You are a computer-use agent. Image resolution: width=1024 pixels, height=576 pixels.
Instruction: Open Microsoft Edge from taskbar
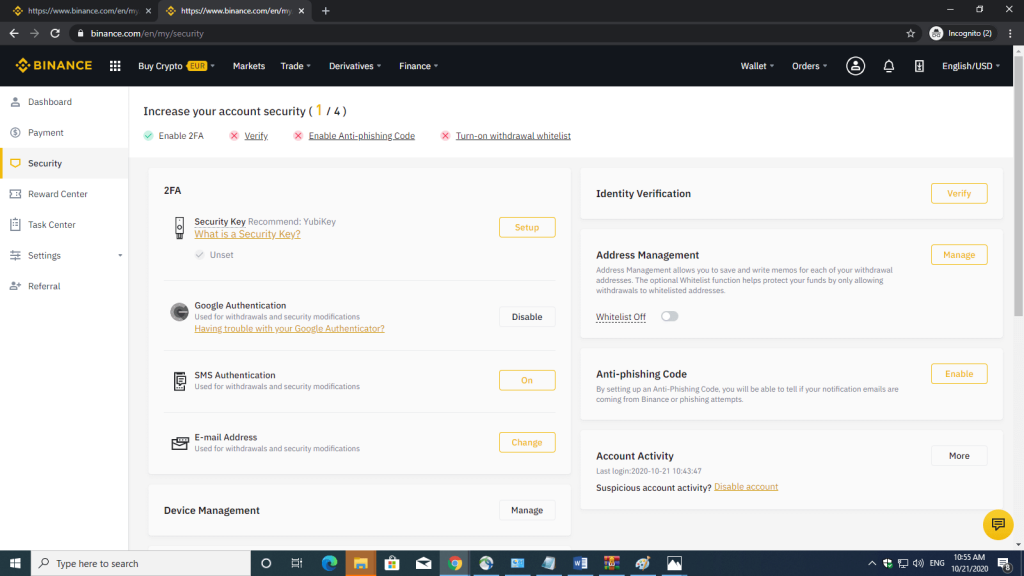[x=329, y=563]
